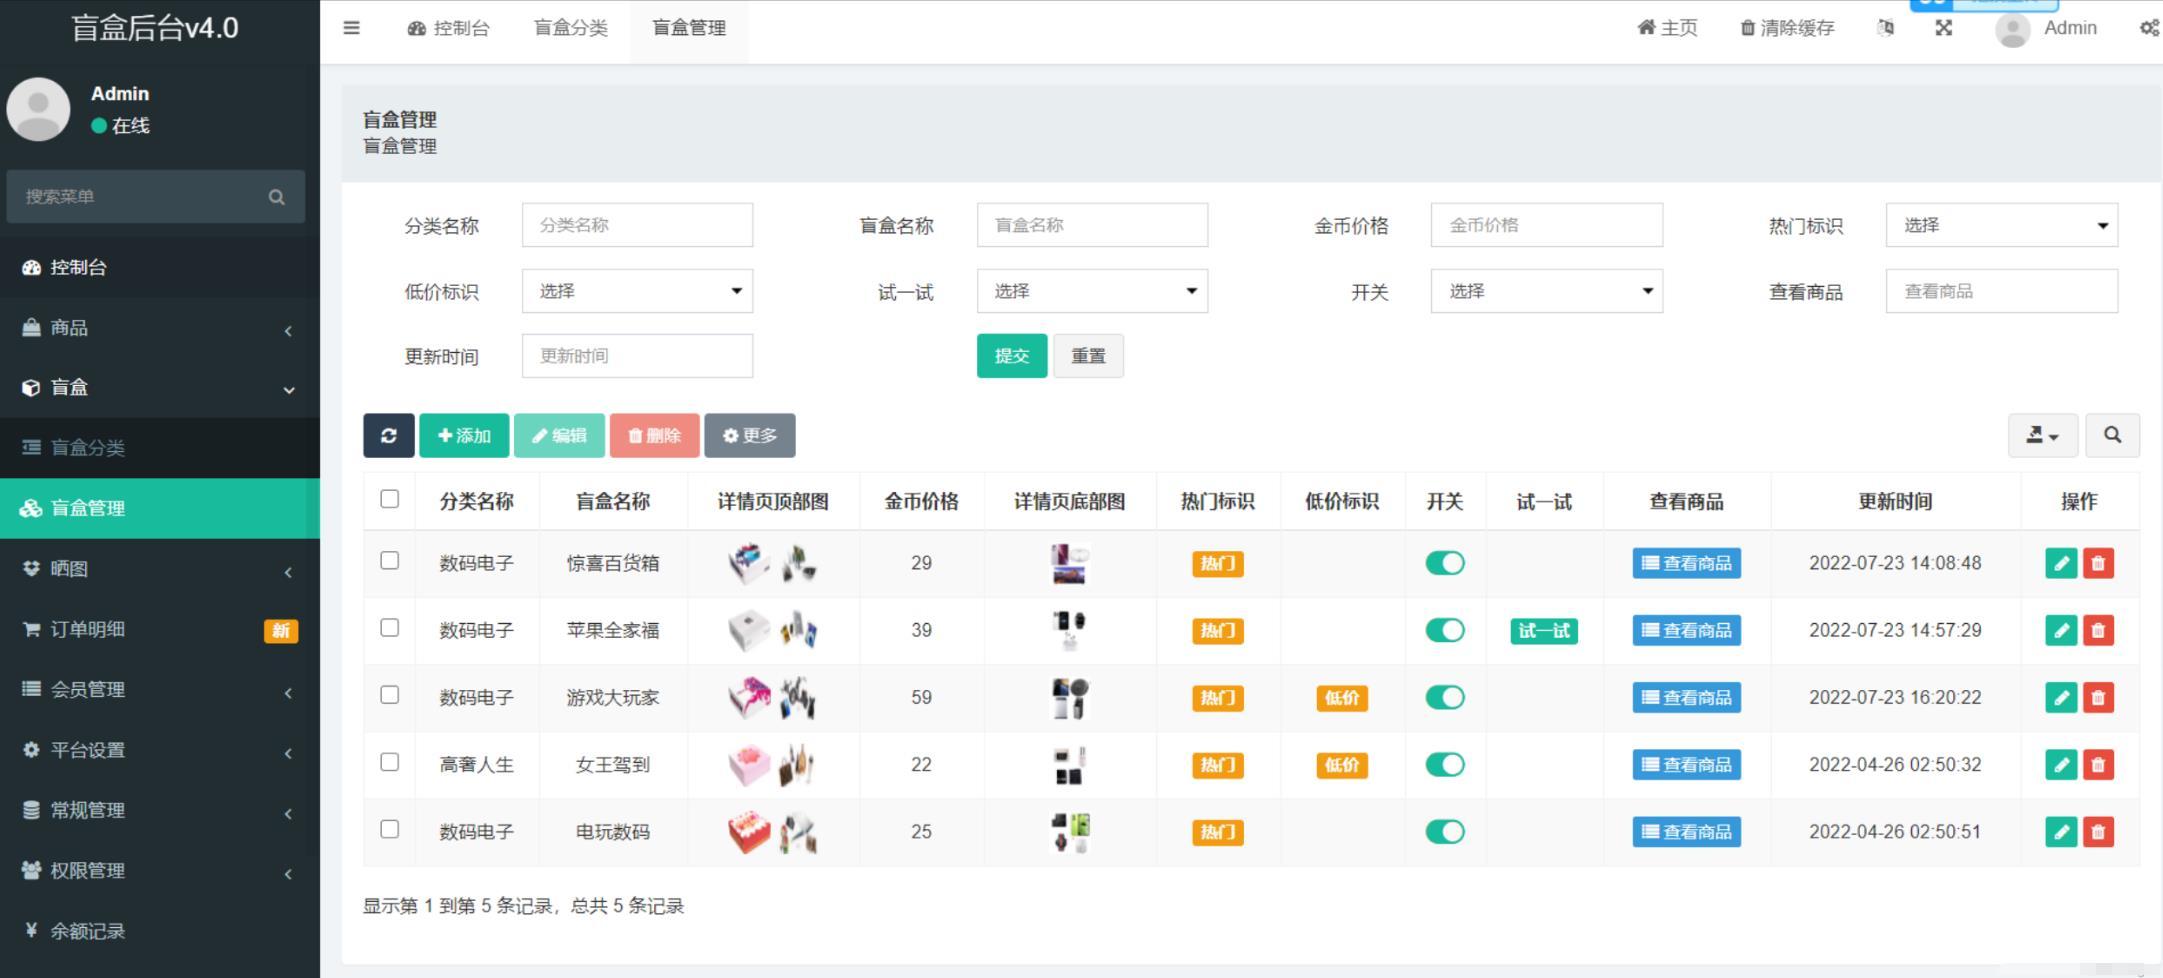The height and width of the screenshot is (978, 2163).
Task: Click the refresh table button
Action: [389, 435]
